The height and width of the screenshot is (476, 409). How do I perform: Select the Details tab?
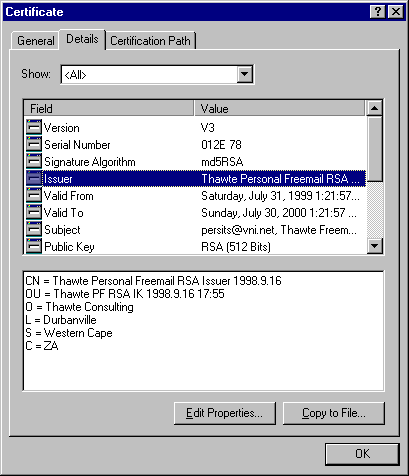coord(82,39)
